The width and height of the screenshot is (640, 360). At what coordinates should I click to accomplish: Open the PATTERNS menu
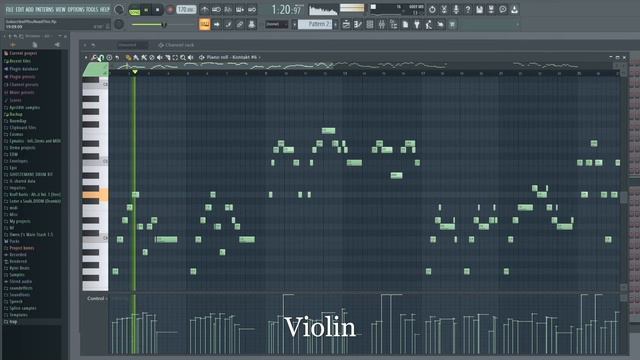(44, 9)
